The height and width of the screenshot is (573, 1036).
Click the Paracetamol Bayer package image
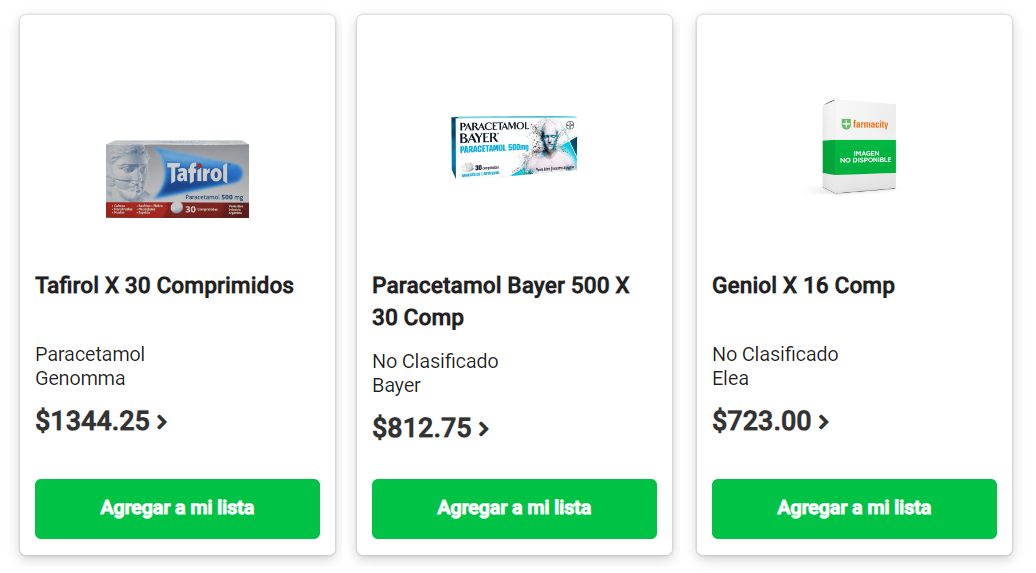coord(513,147)
